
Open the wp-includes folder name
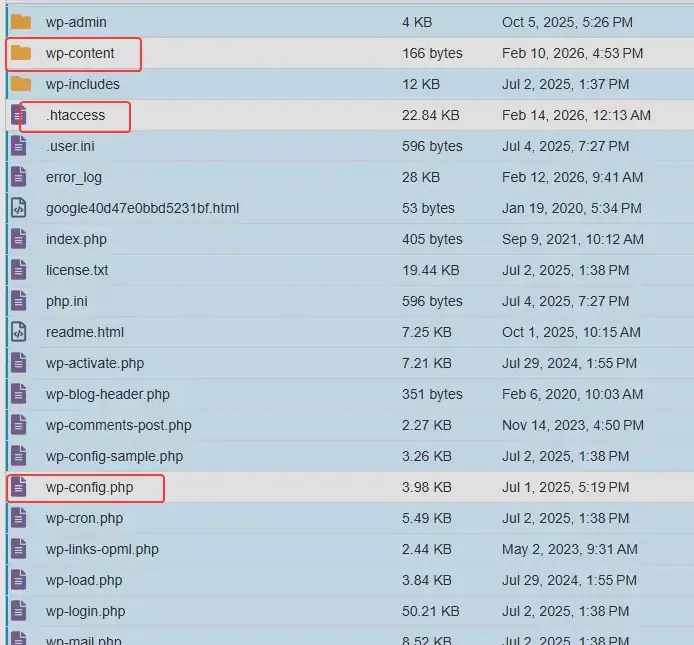(x=83, y=84)
